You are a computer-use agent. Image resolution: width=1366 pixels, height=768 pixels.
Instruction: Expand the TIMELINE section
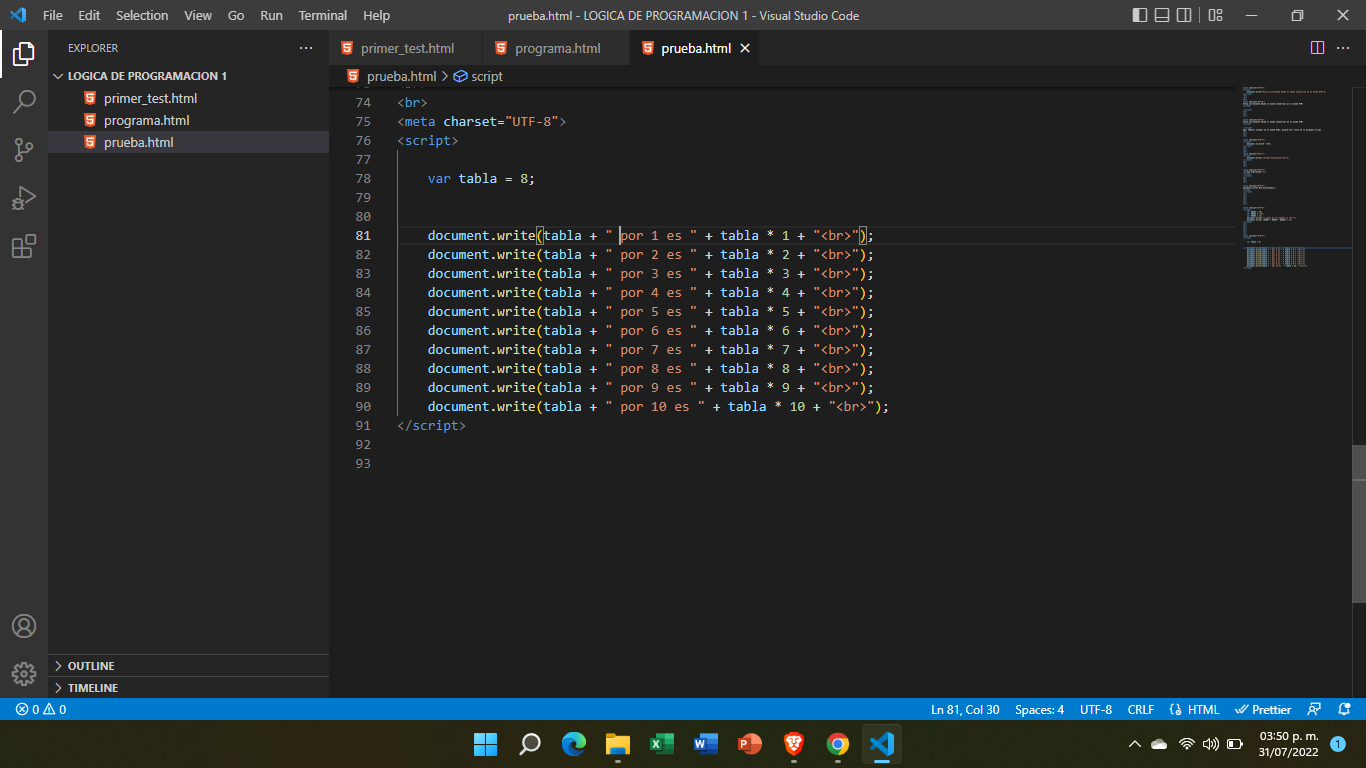click(188, 688)
